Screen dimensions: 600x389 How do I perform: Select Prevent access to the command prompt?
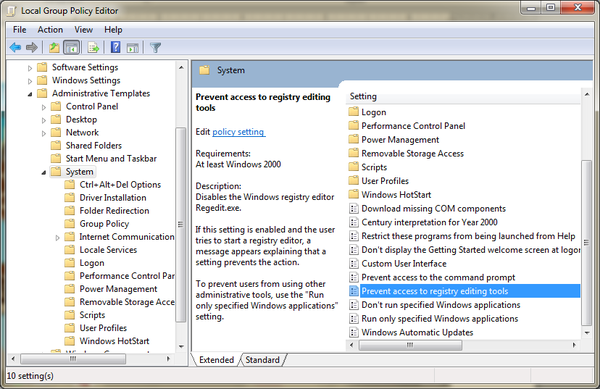(x=438, y=277)
